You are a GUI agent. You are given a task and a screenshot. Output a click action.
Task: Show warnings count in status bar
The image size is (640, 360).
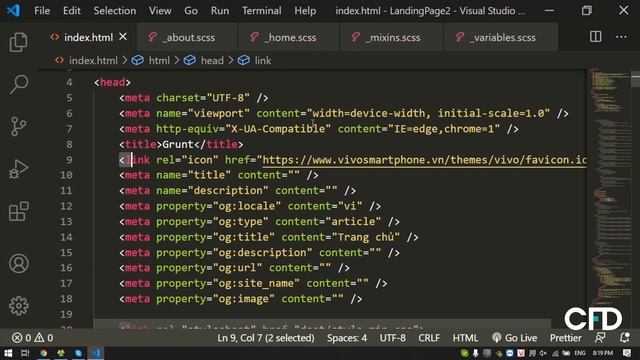tap(44, 338)
